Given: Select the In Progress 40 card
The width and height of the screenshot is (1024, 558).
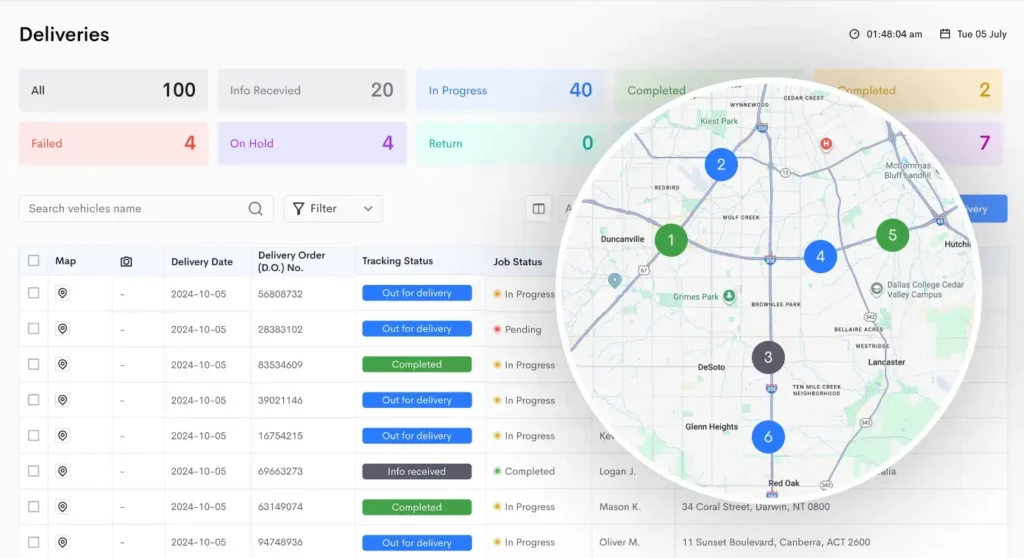Looking at the screenshot, I should [511, 90].
